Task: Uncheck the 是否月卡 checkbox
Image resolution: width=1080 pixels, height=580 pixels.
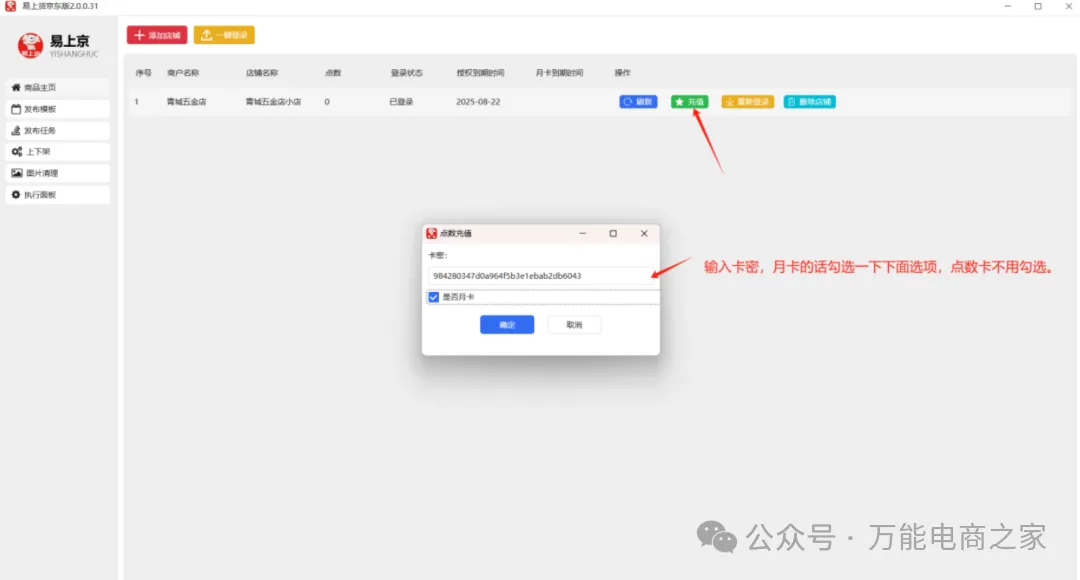Action: [x=434, y=297]
